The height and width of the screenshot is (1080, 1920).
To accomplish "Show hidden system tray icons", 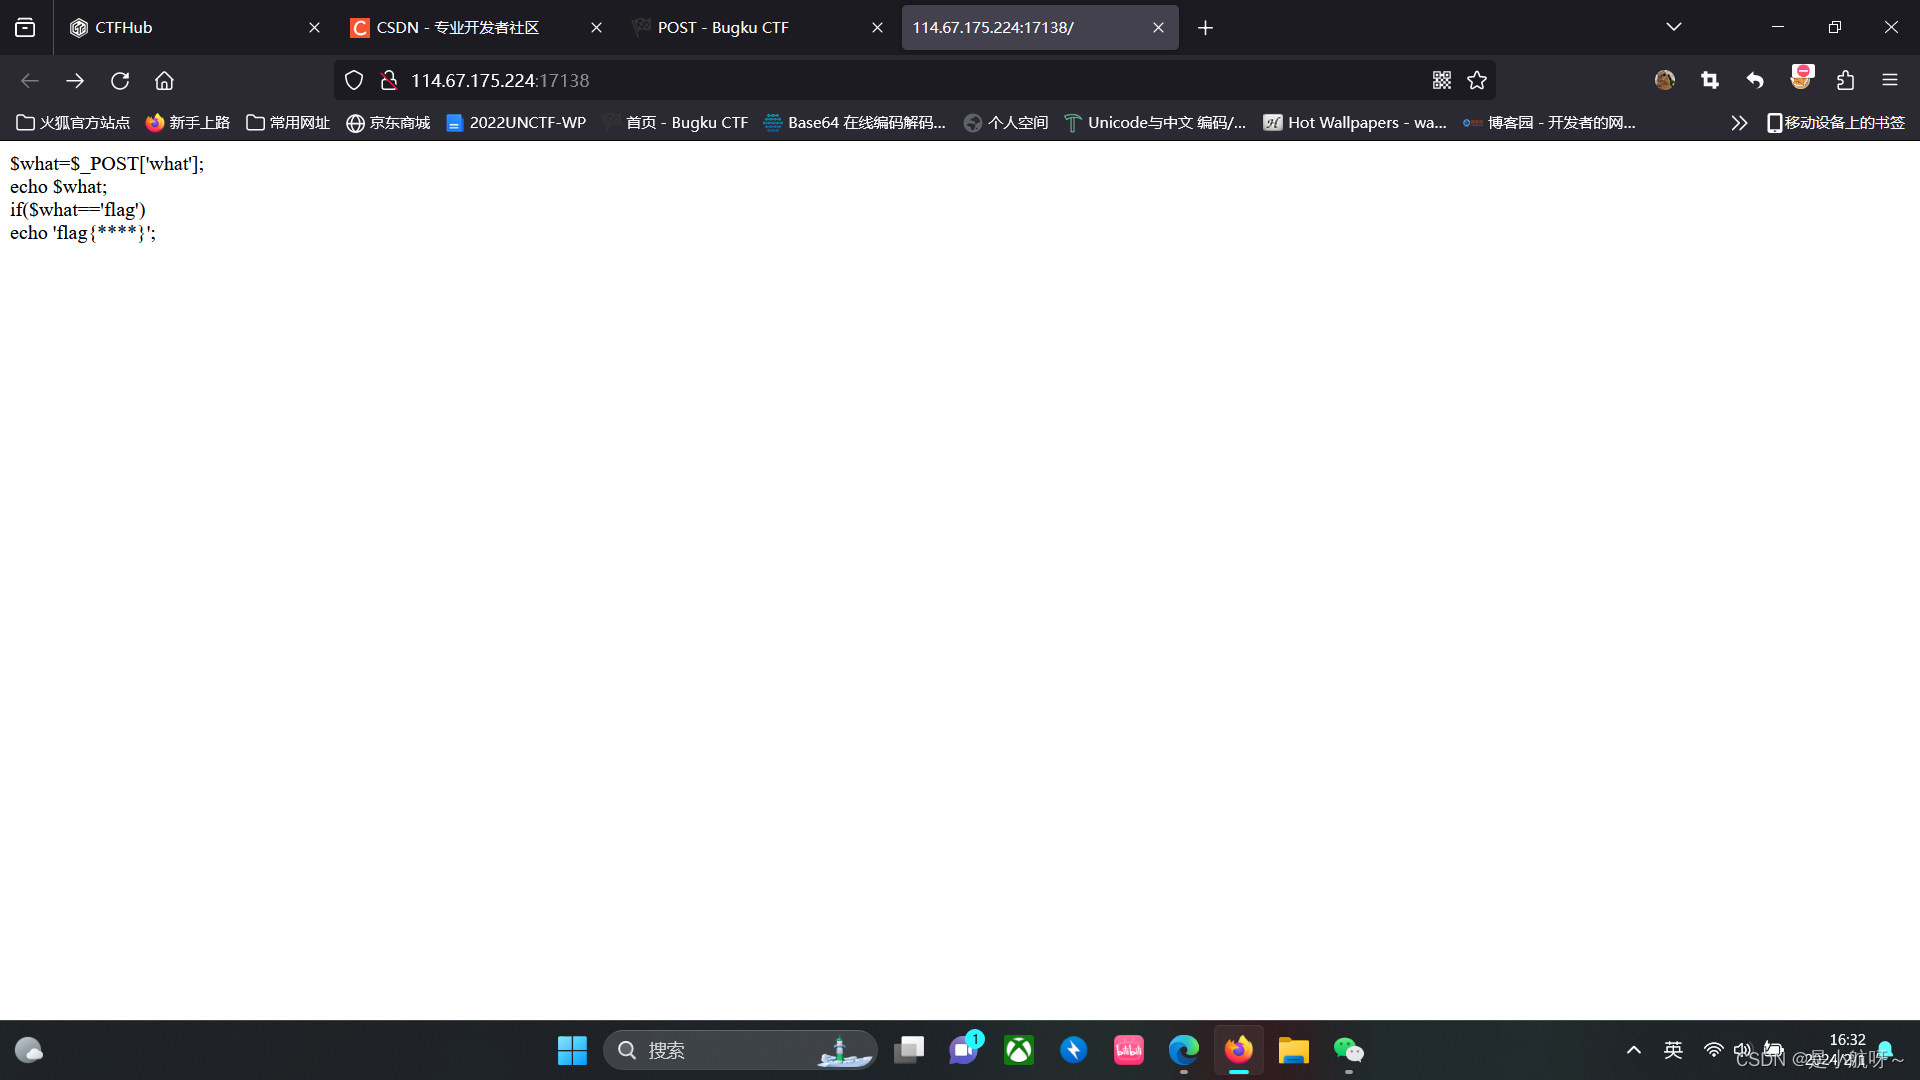I will click(x=1633, y=1050).
